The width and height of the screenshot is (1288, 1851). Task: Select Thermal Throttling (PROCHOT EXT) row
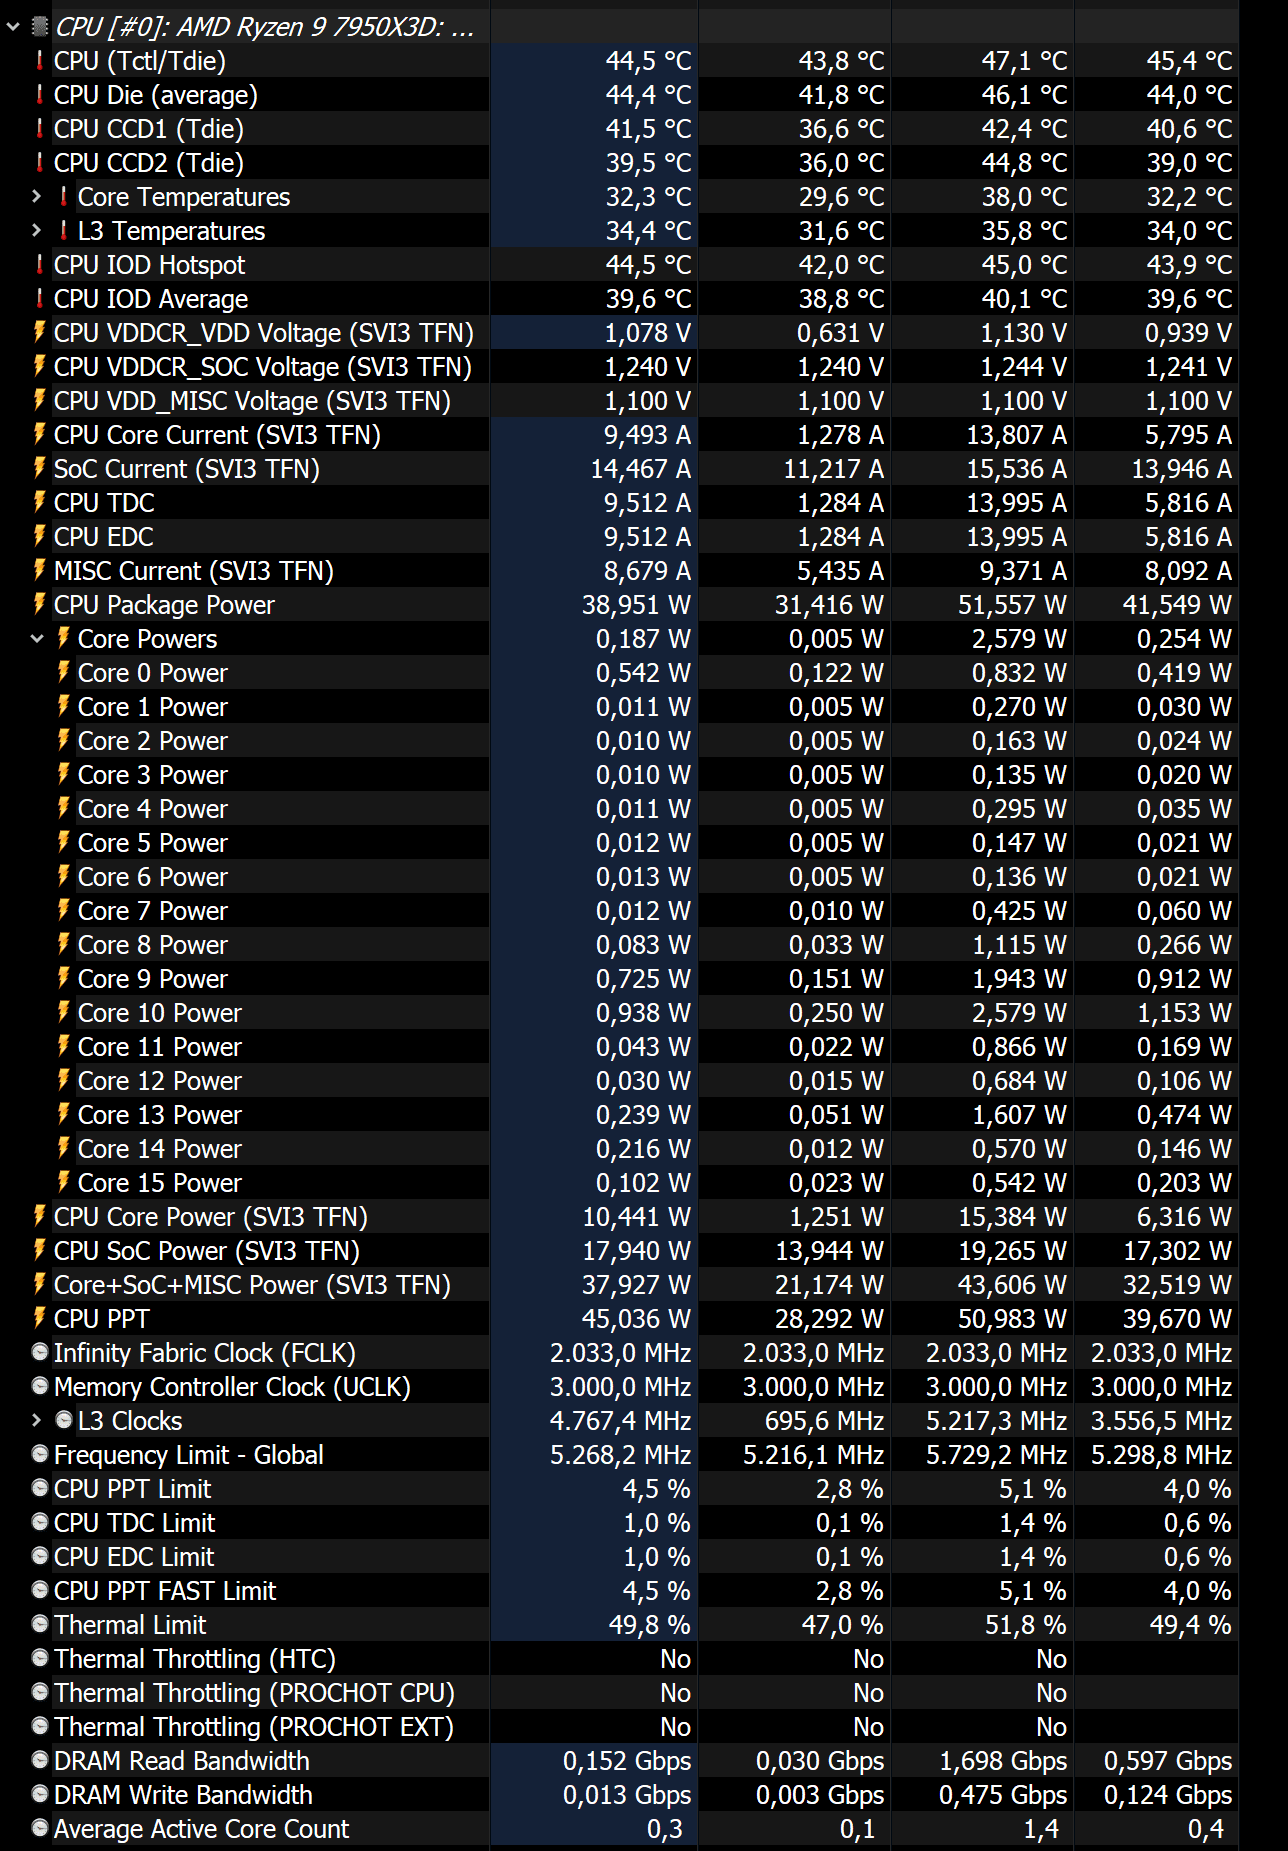(619, 1727)
